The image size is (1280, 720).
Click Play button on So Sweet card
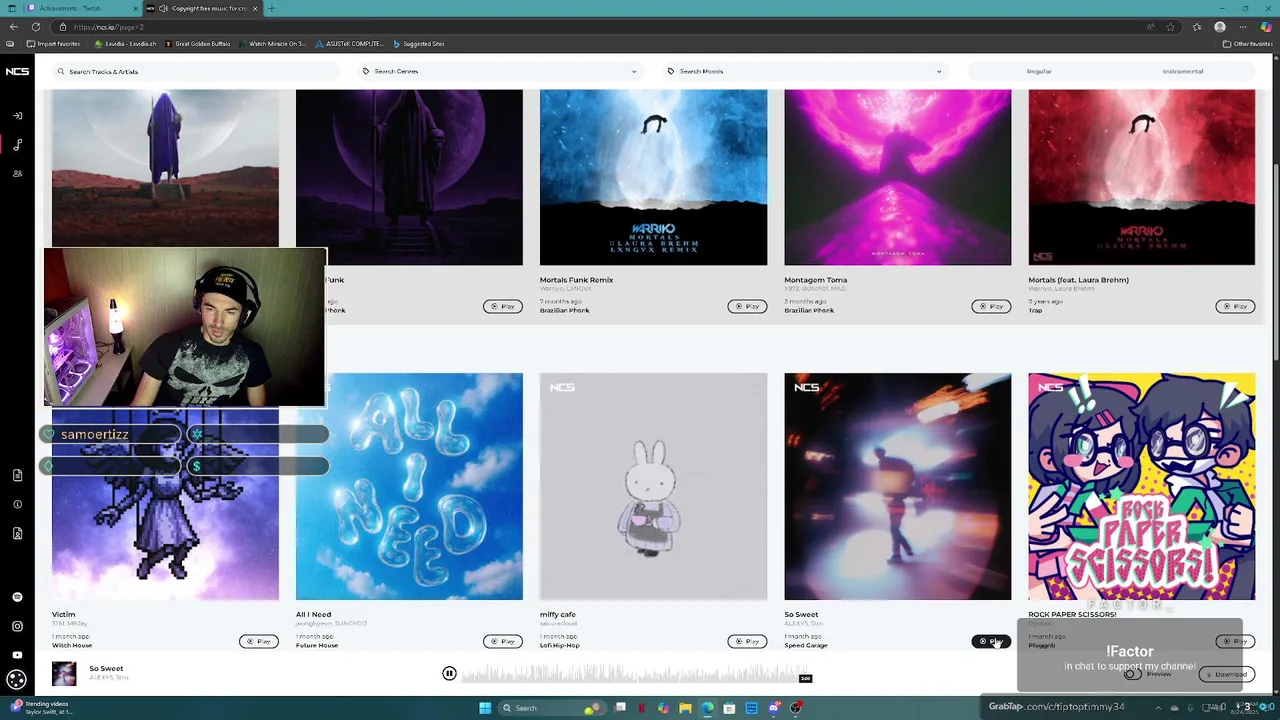tap(991, 641)
